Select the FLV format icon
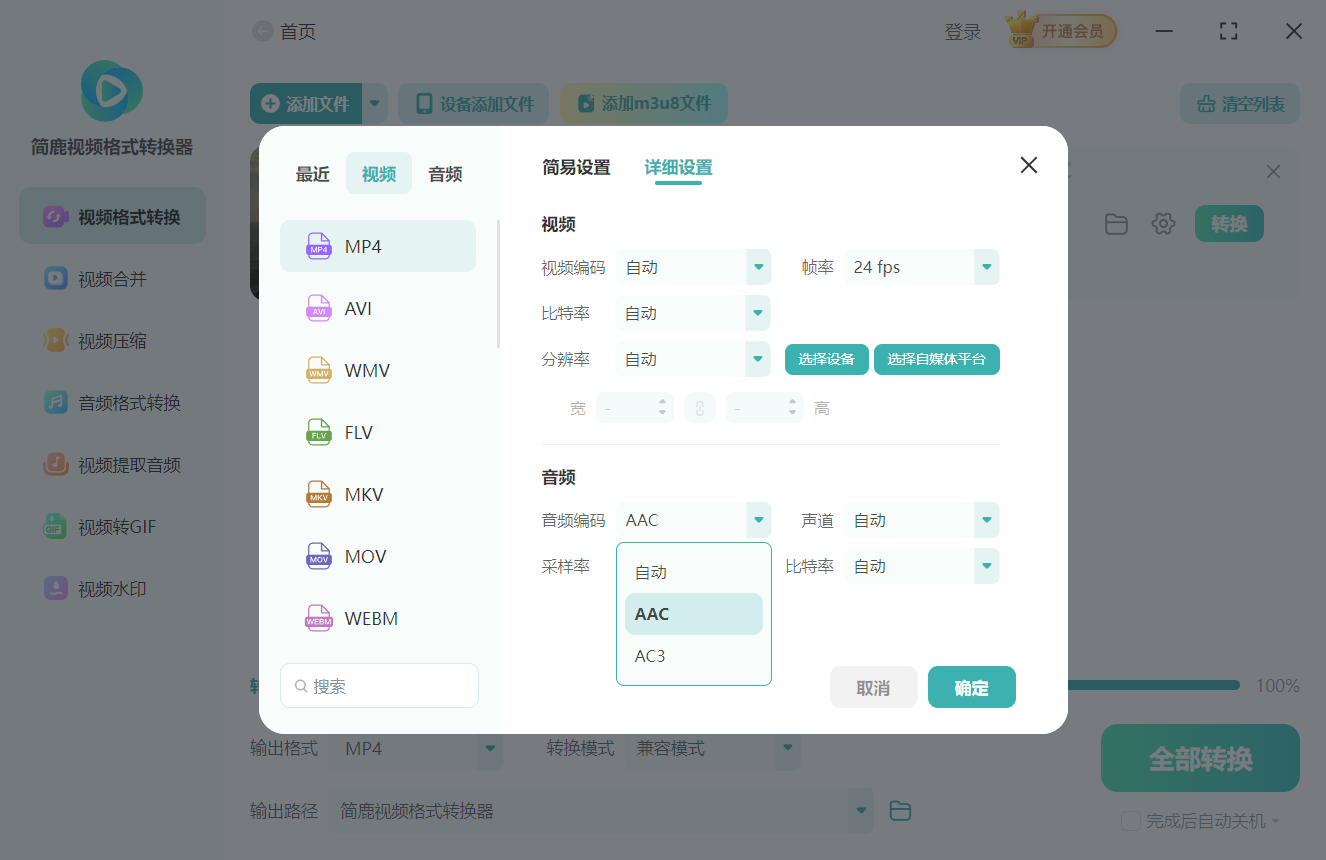1326x860 pixels. 318,432
